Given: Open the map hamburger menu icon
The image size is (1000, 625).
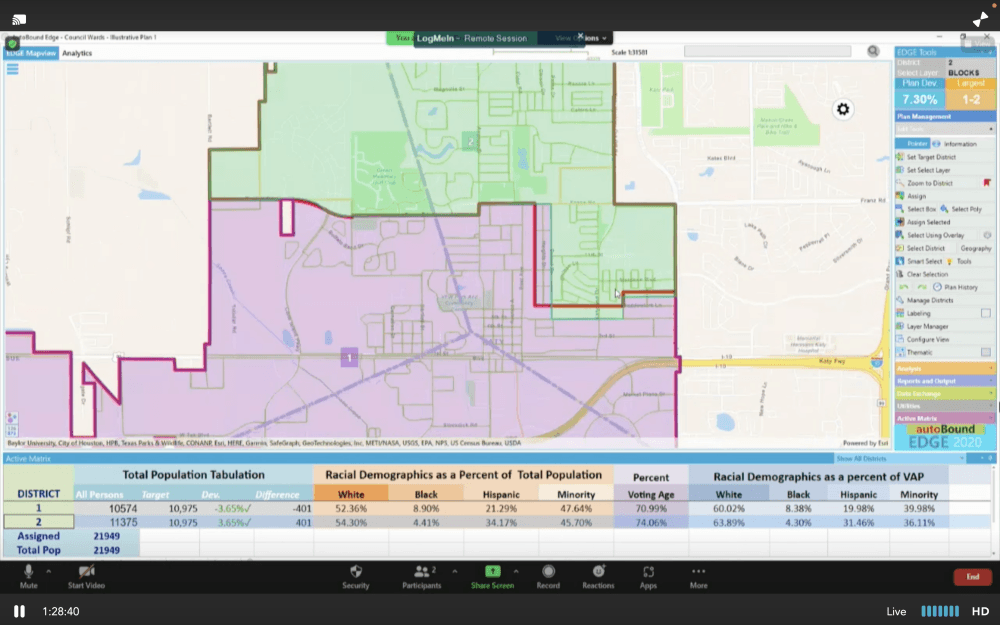Looking at the screenshot, I should (12, 69).
